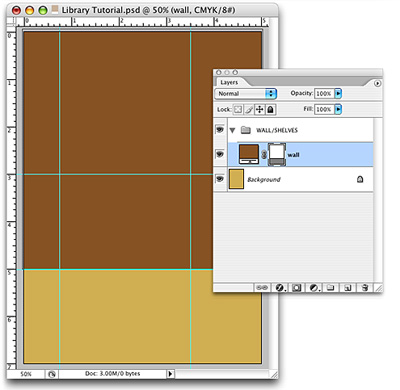Select the Background layer thumbnail
This screenshot has width=400, height=390.
pyautogui.click(x=236, y=179)
